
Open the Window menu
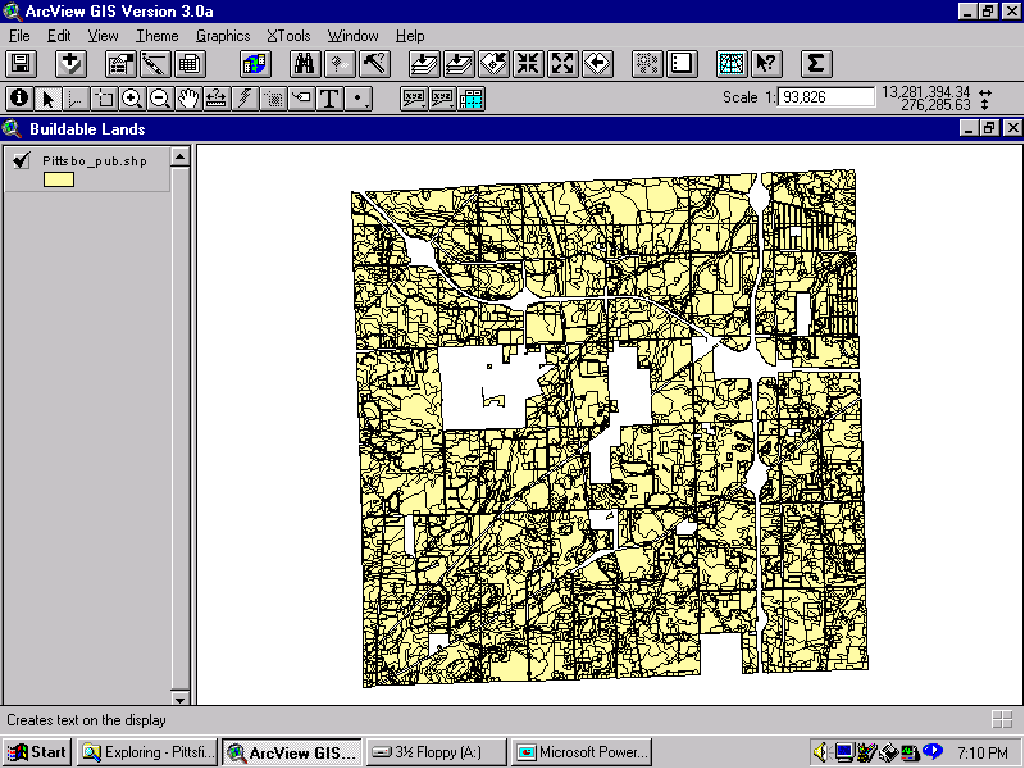click(353, 35)
